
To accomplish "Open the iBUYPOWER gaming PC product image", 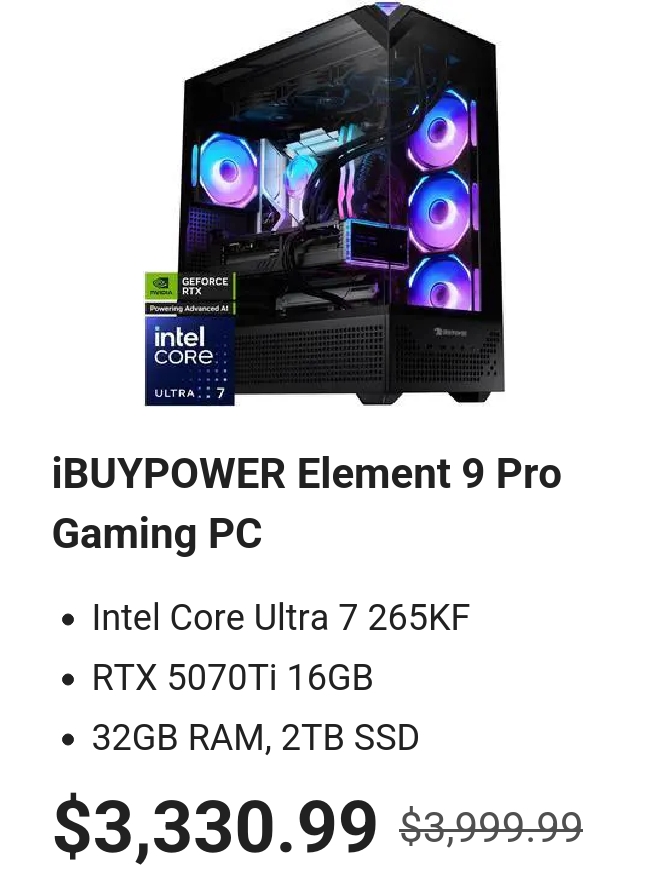I will point(324,204).
